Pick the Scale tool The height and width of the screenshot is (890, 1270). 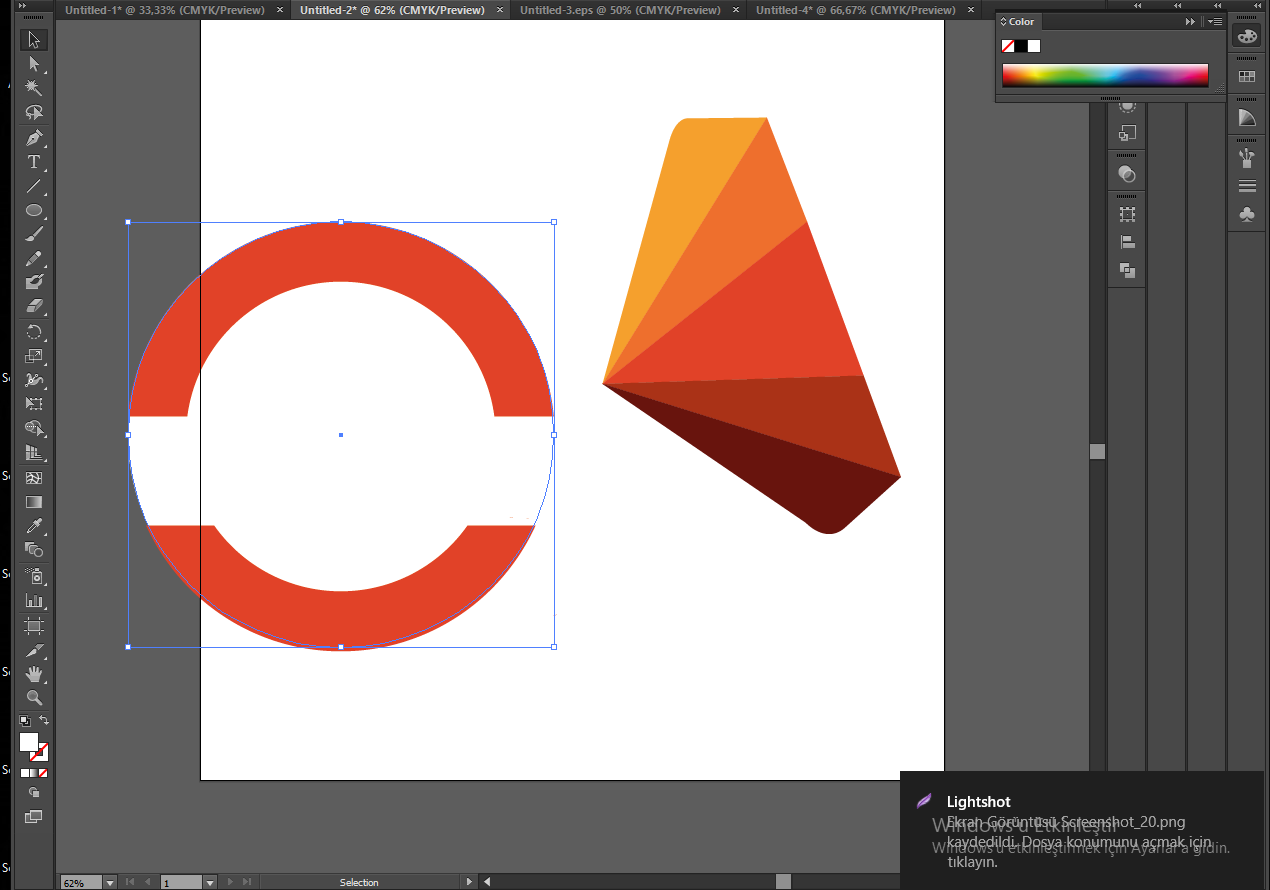34,356
